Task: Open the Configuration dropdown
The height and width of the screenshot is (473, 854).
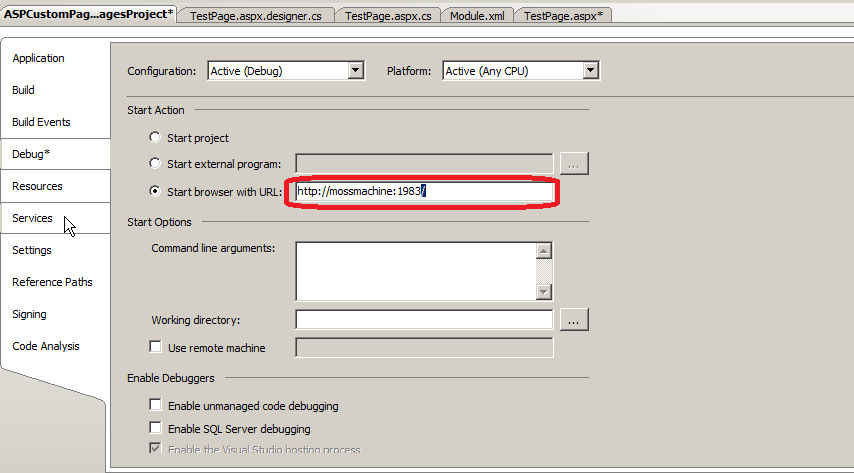Action: click(355, 71)
